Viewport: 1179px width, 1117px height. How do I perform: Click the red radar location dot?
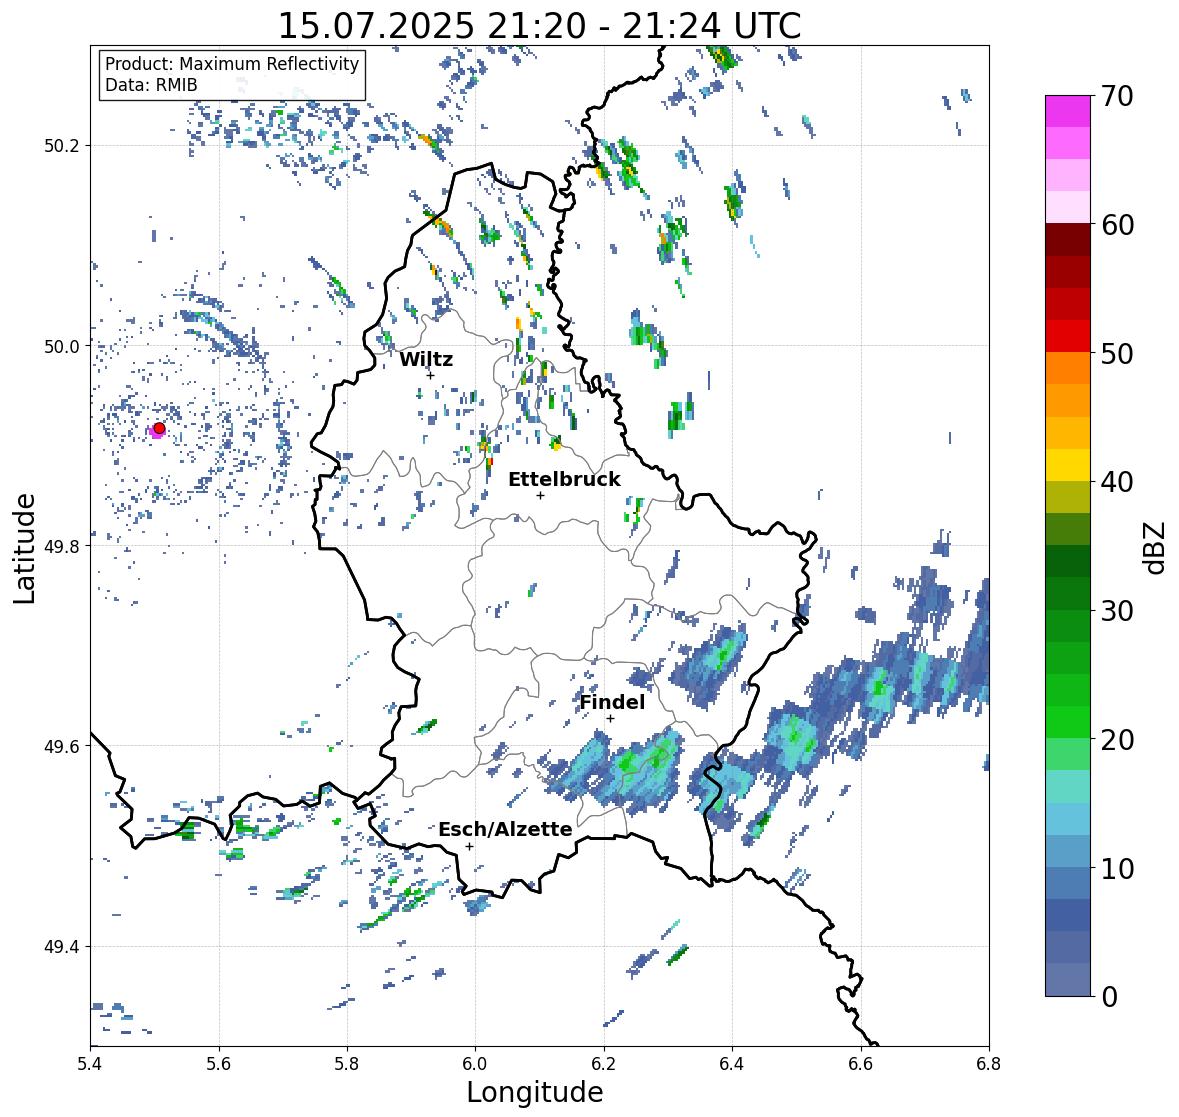[x=159, y=428]
